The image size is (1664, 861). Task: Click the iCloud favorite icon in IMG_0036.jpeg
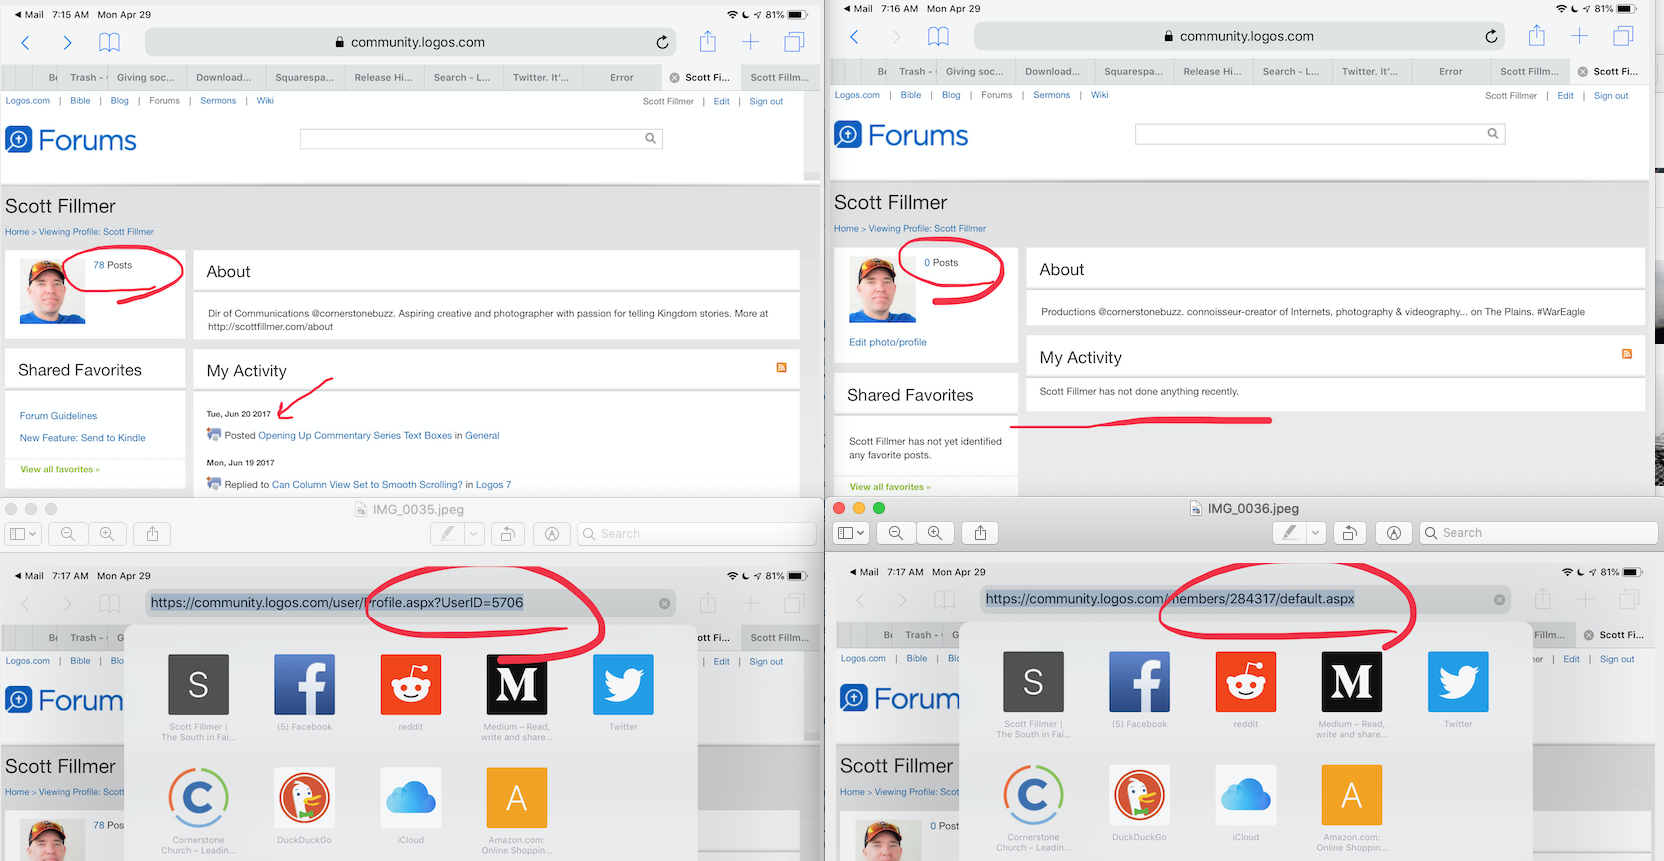pos(1246,795)
